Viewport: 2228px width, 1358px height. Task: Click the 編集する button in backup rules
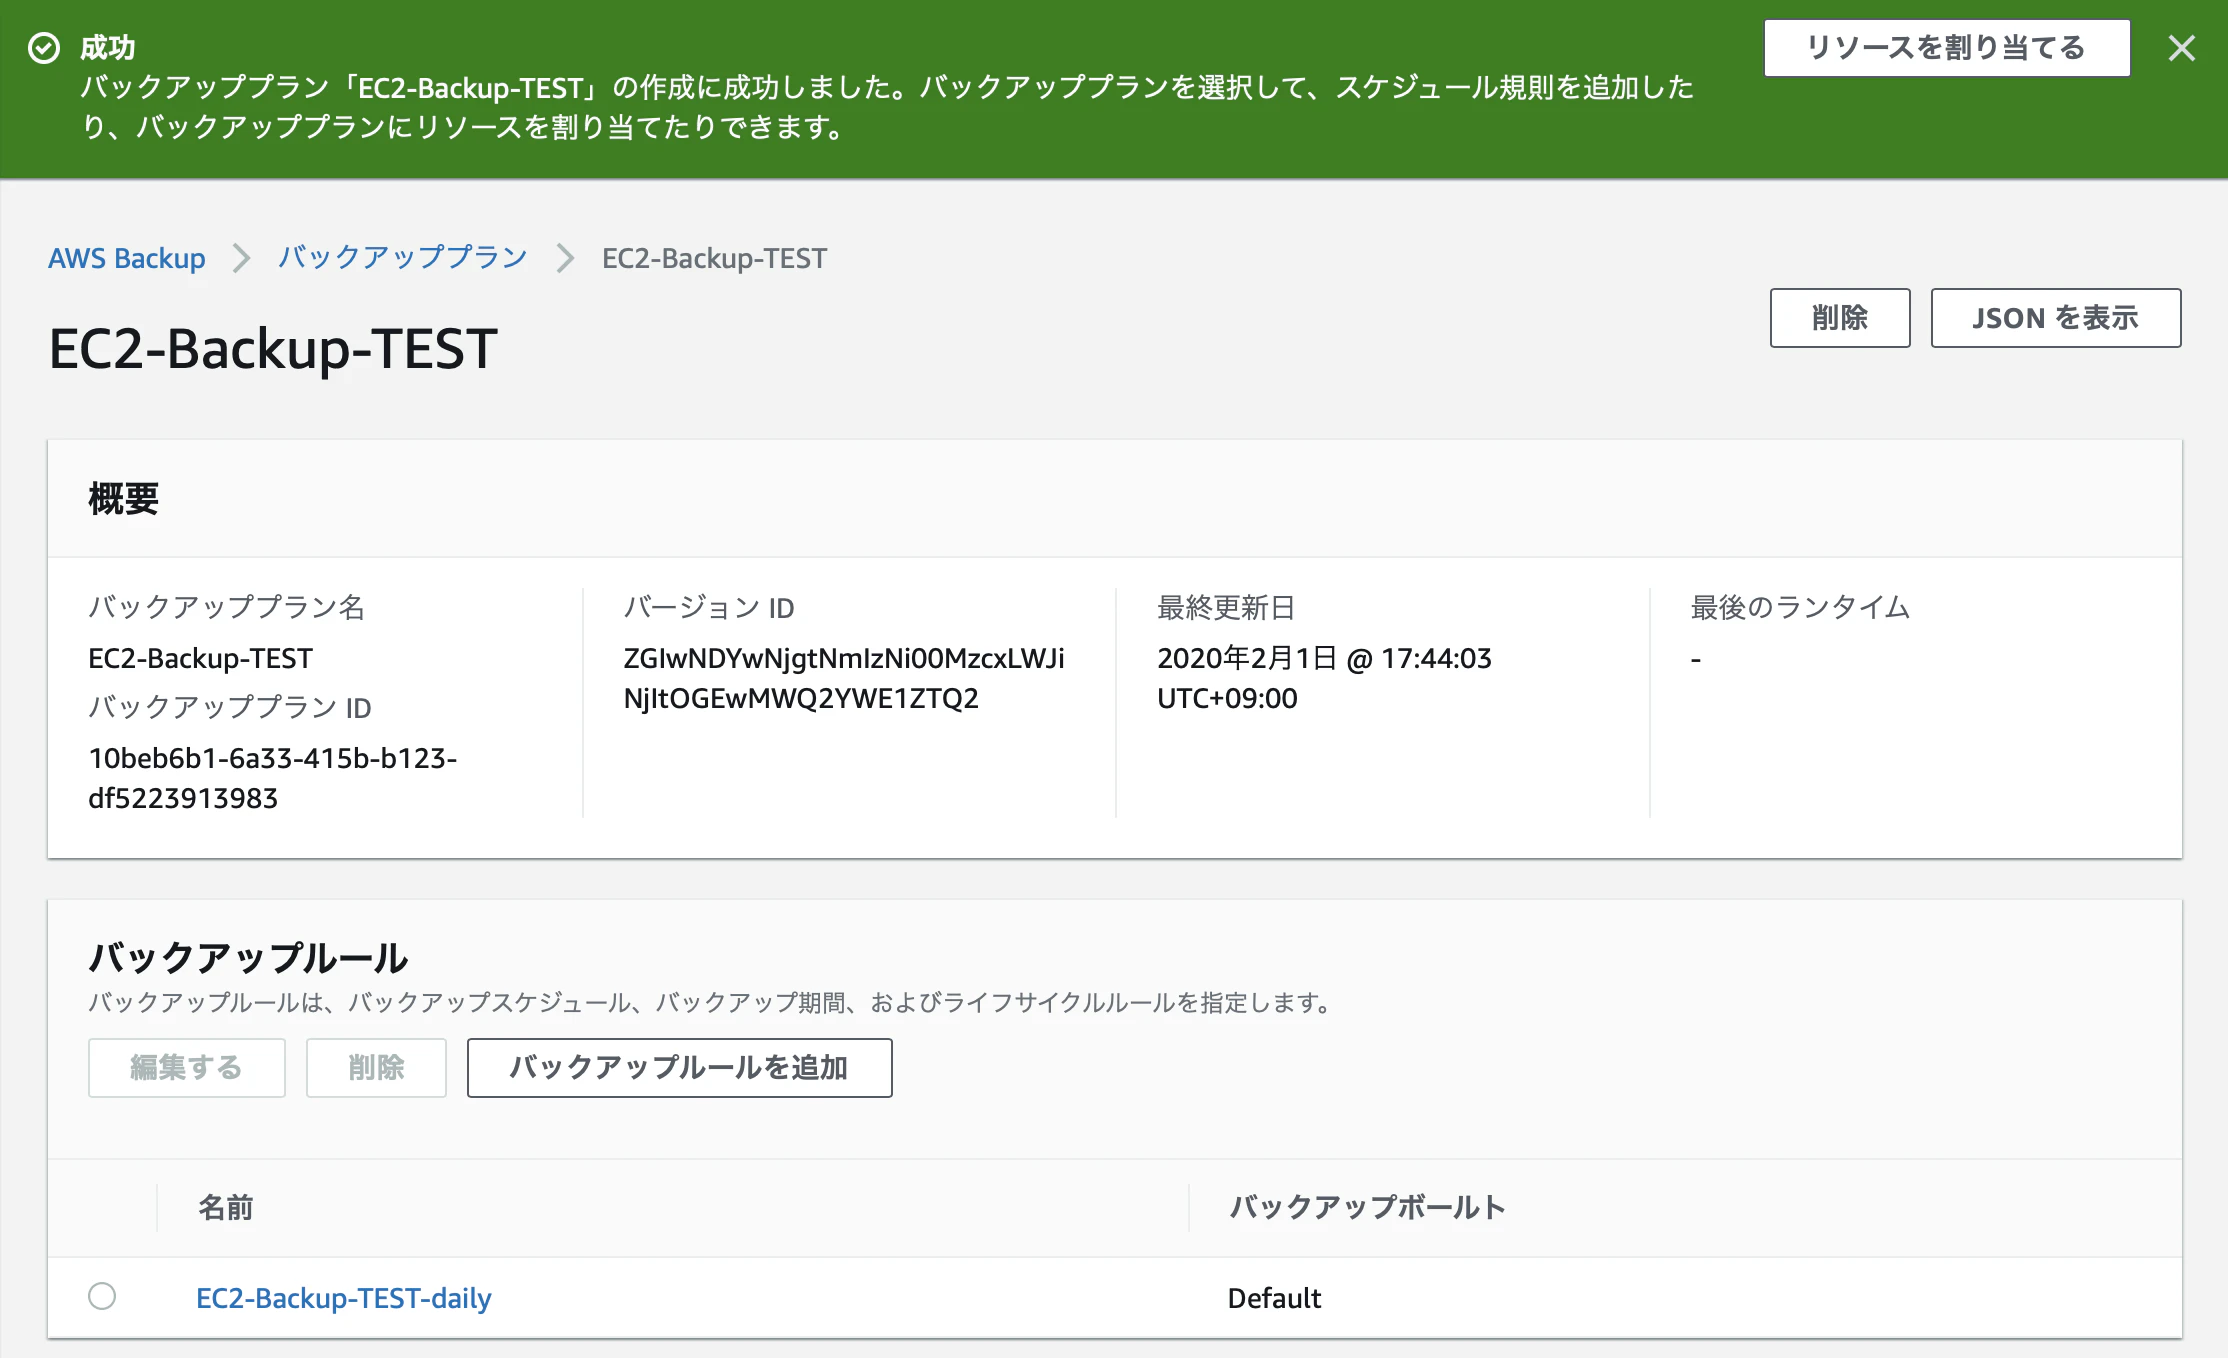pyautogui.click(x=186, y=1067)
